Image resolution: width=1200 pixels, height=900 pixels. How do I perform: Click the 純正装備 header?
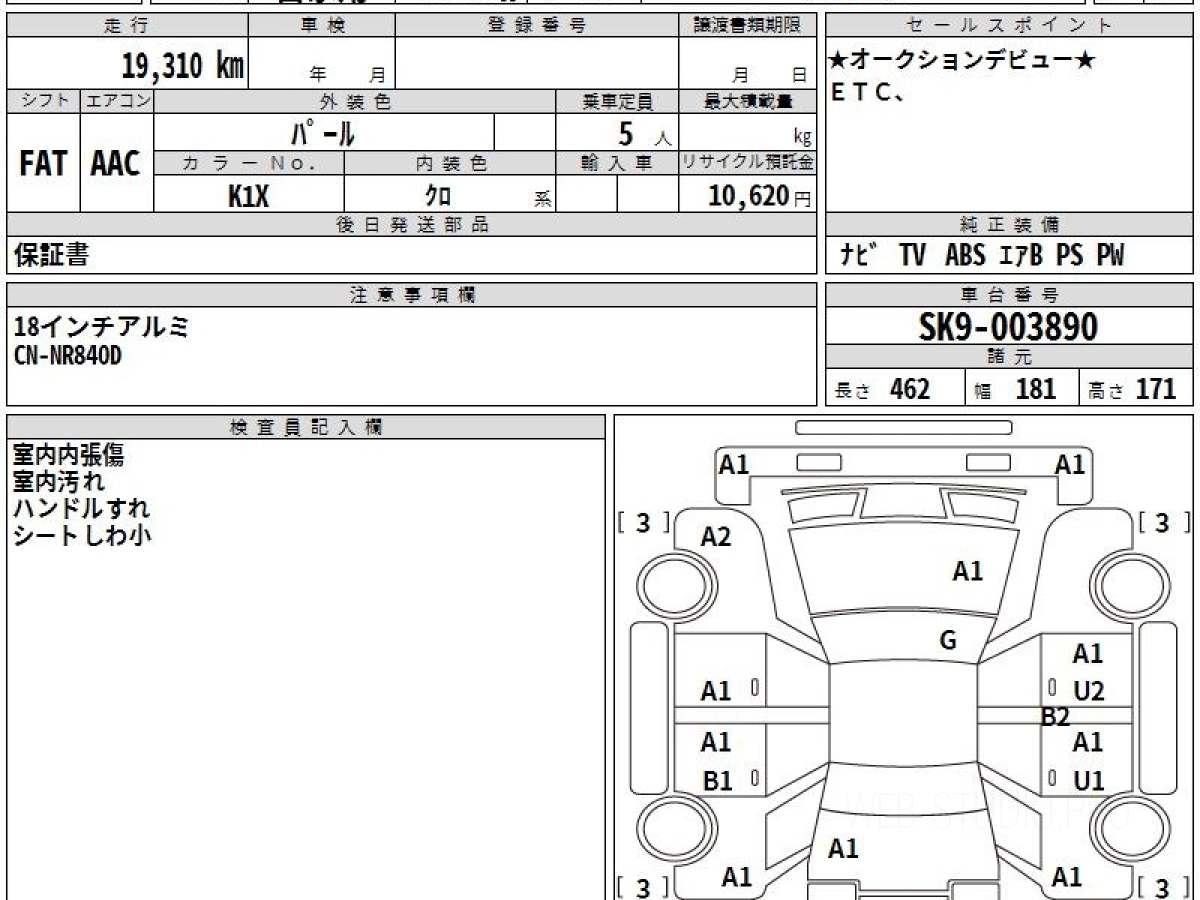point(1009,225)
